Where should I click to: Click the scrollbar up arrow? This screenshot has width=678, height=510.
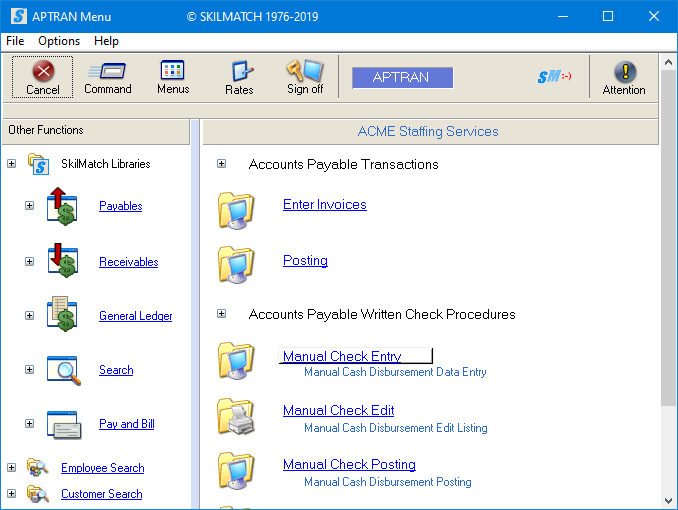point(668,62)
